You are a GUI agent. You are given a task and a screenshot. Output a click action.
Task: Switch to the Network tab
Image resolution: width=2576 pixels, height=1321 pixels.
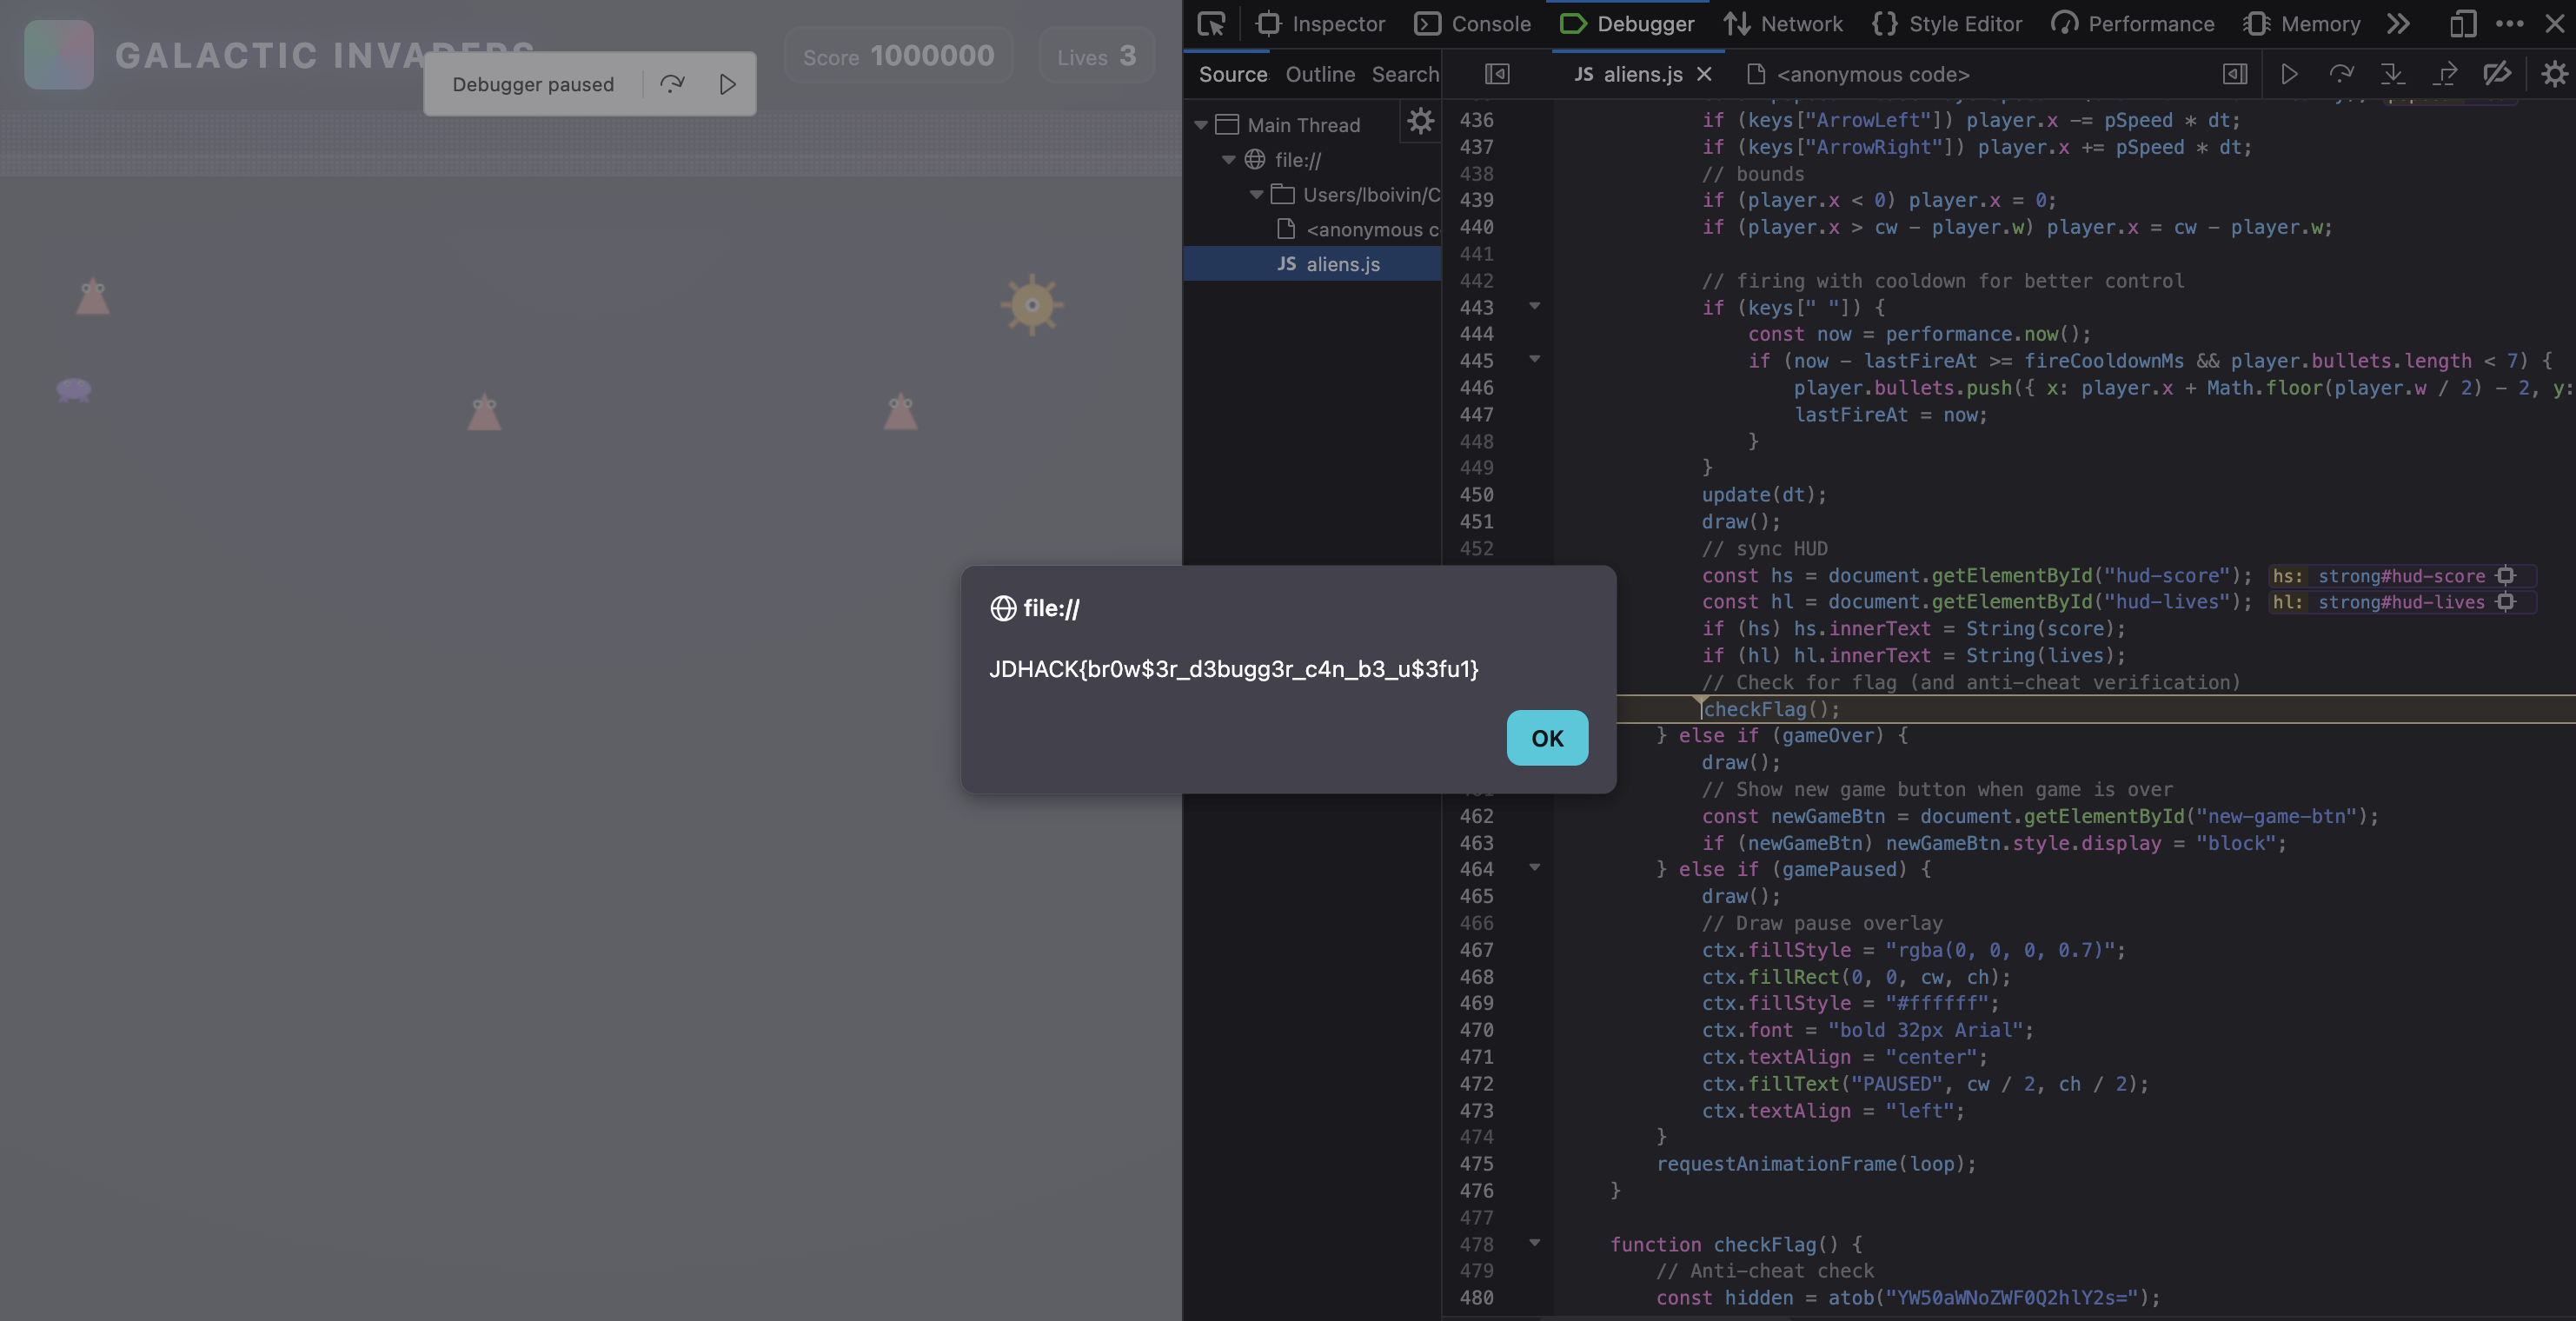[x=1783, y=23]
